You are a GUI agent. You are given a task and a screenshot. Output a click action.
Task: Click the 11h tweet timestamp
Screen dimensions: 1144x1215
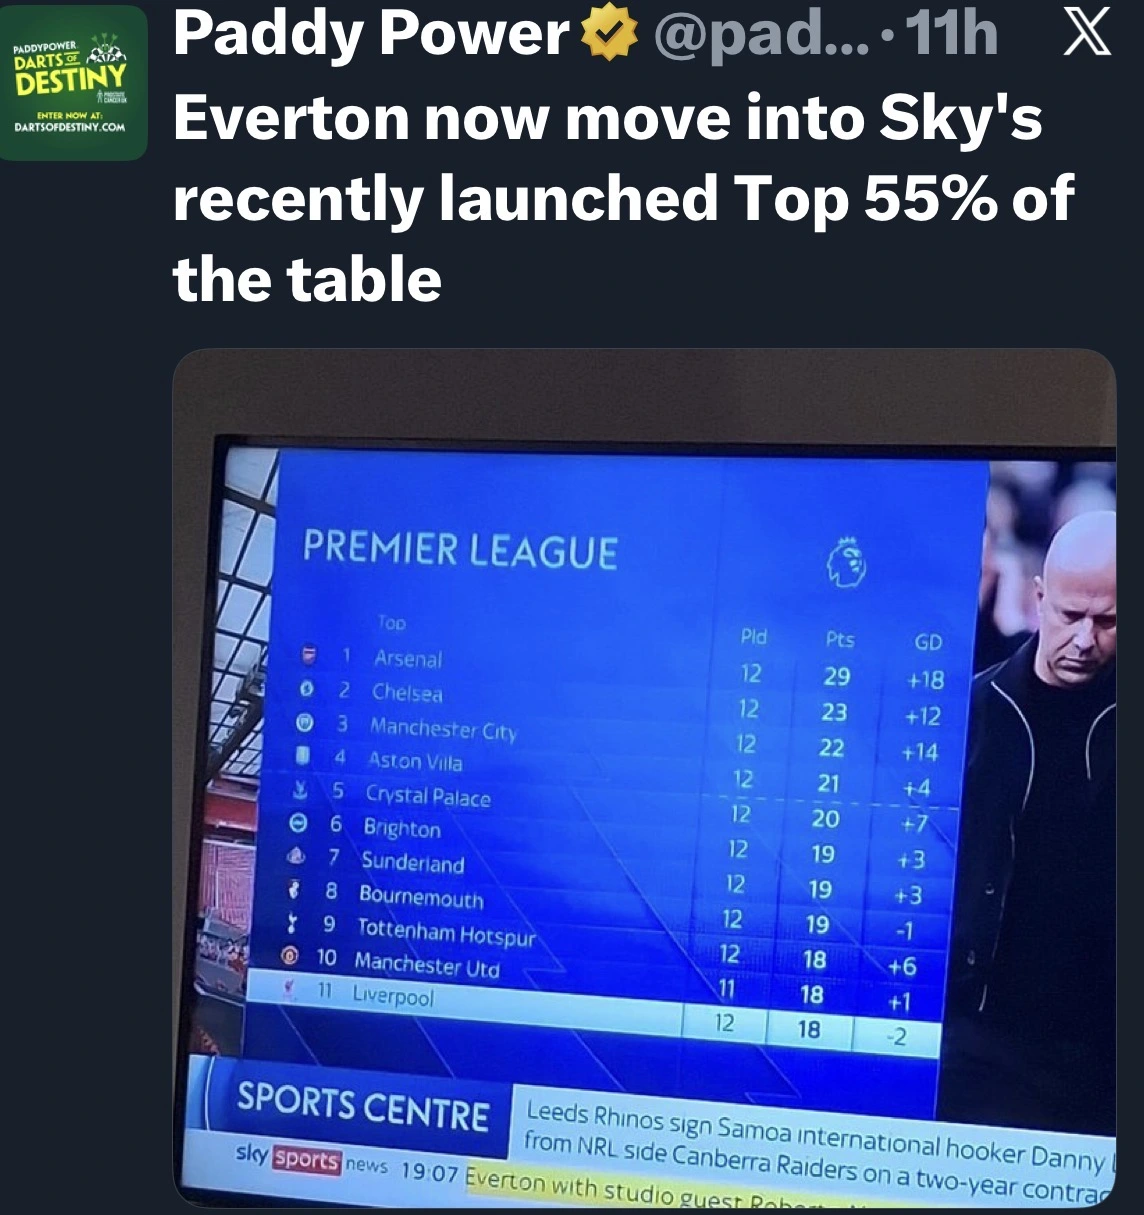(952, 35)
